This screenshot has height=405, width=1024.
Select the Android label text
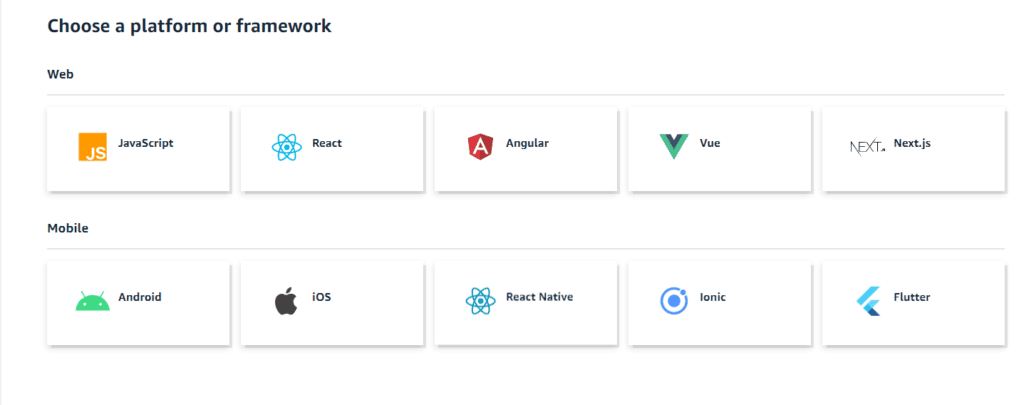140,297
